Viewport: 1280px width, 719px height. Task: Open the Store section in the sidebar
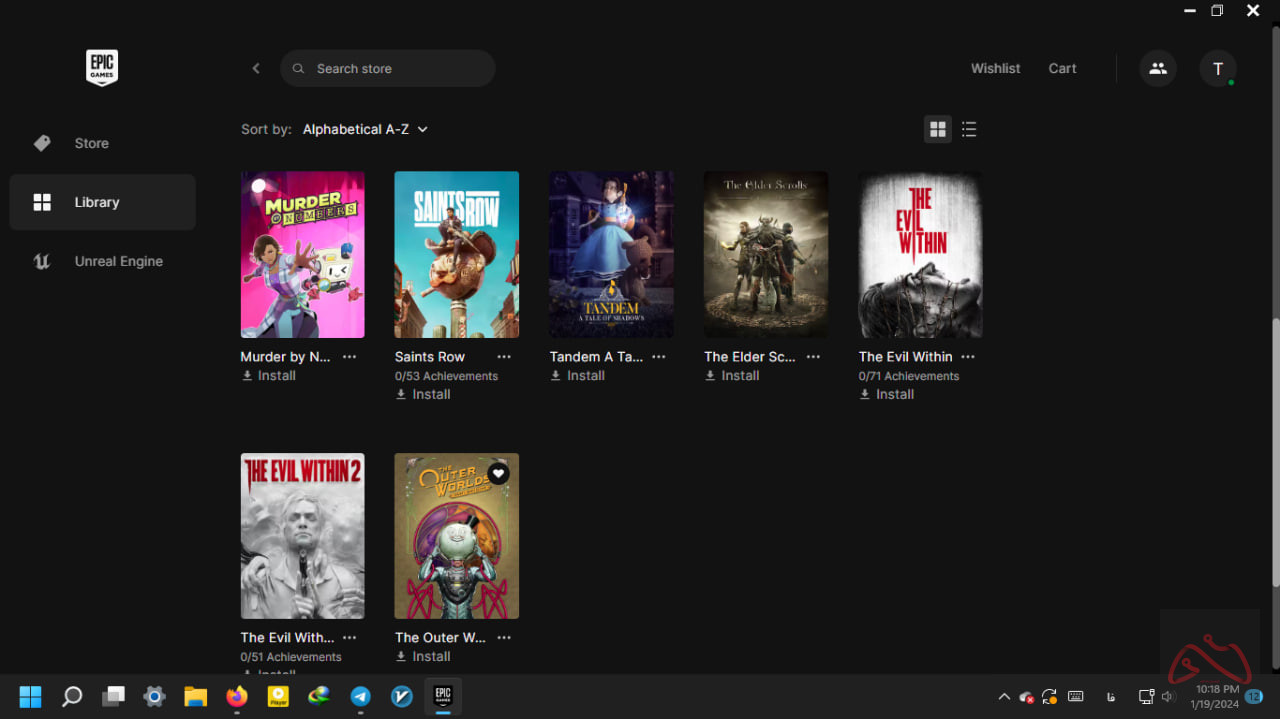(92, 143)
